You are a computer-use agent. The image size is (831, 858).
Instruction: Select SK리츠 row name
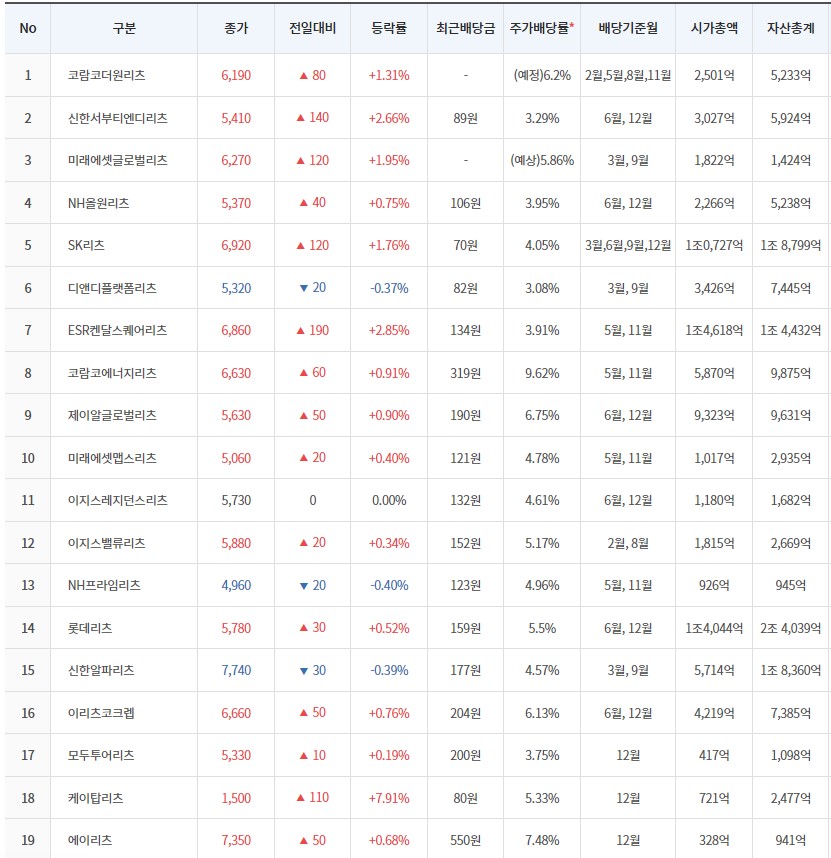86,245
